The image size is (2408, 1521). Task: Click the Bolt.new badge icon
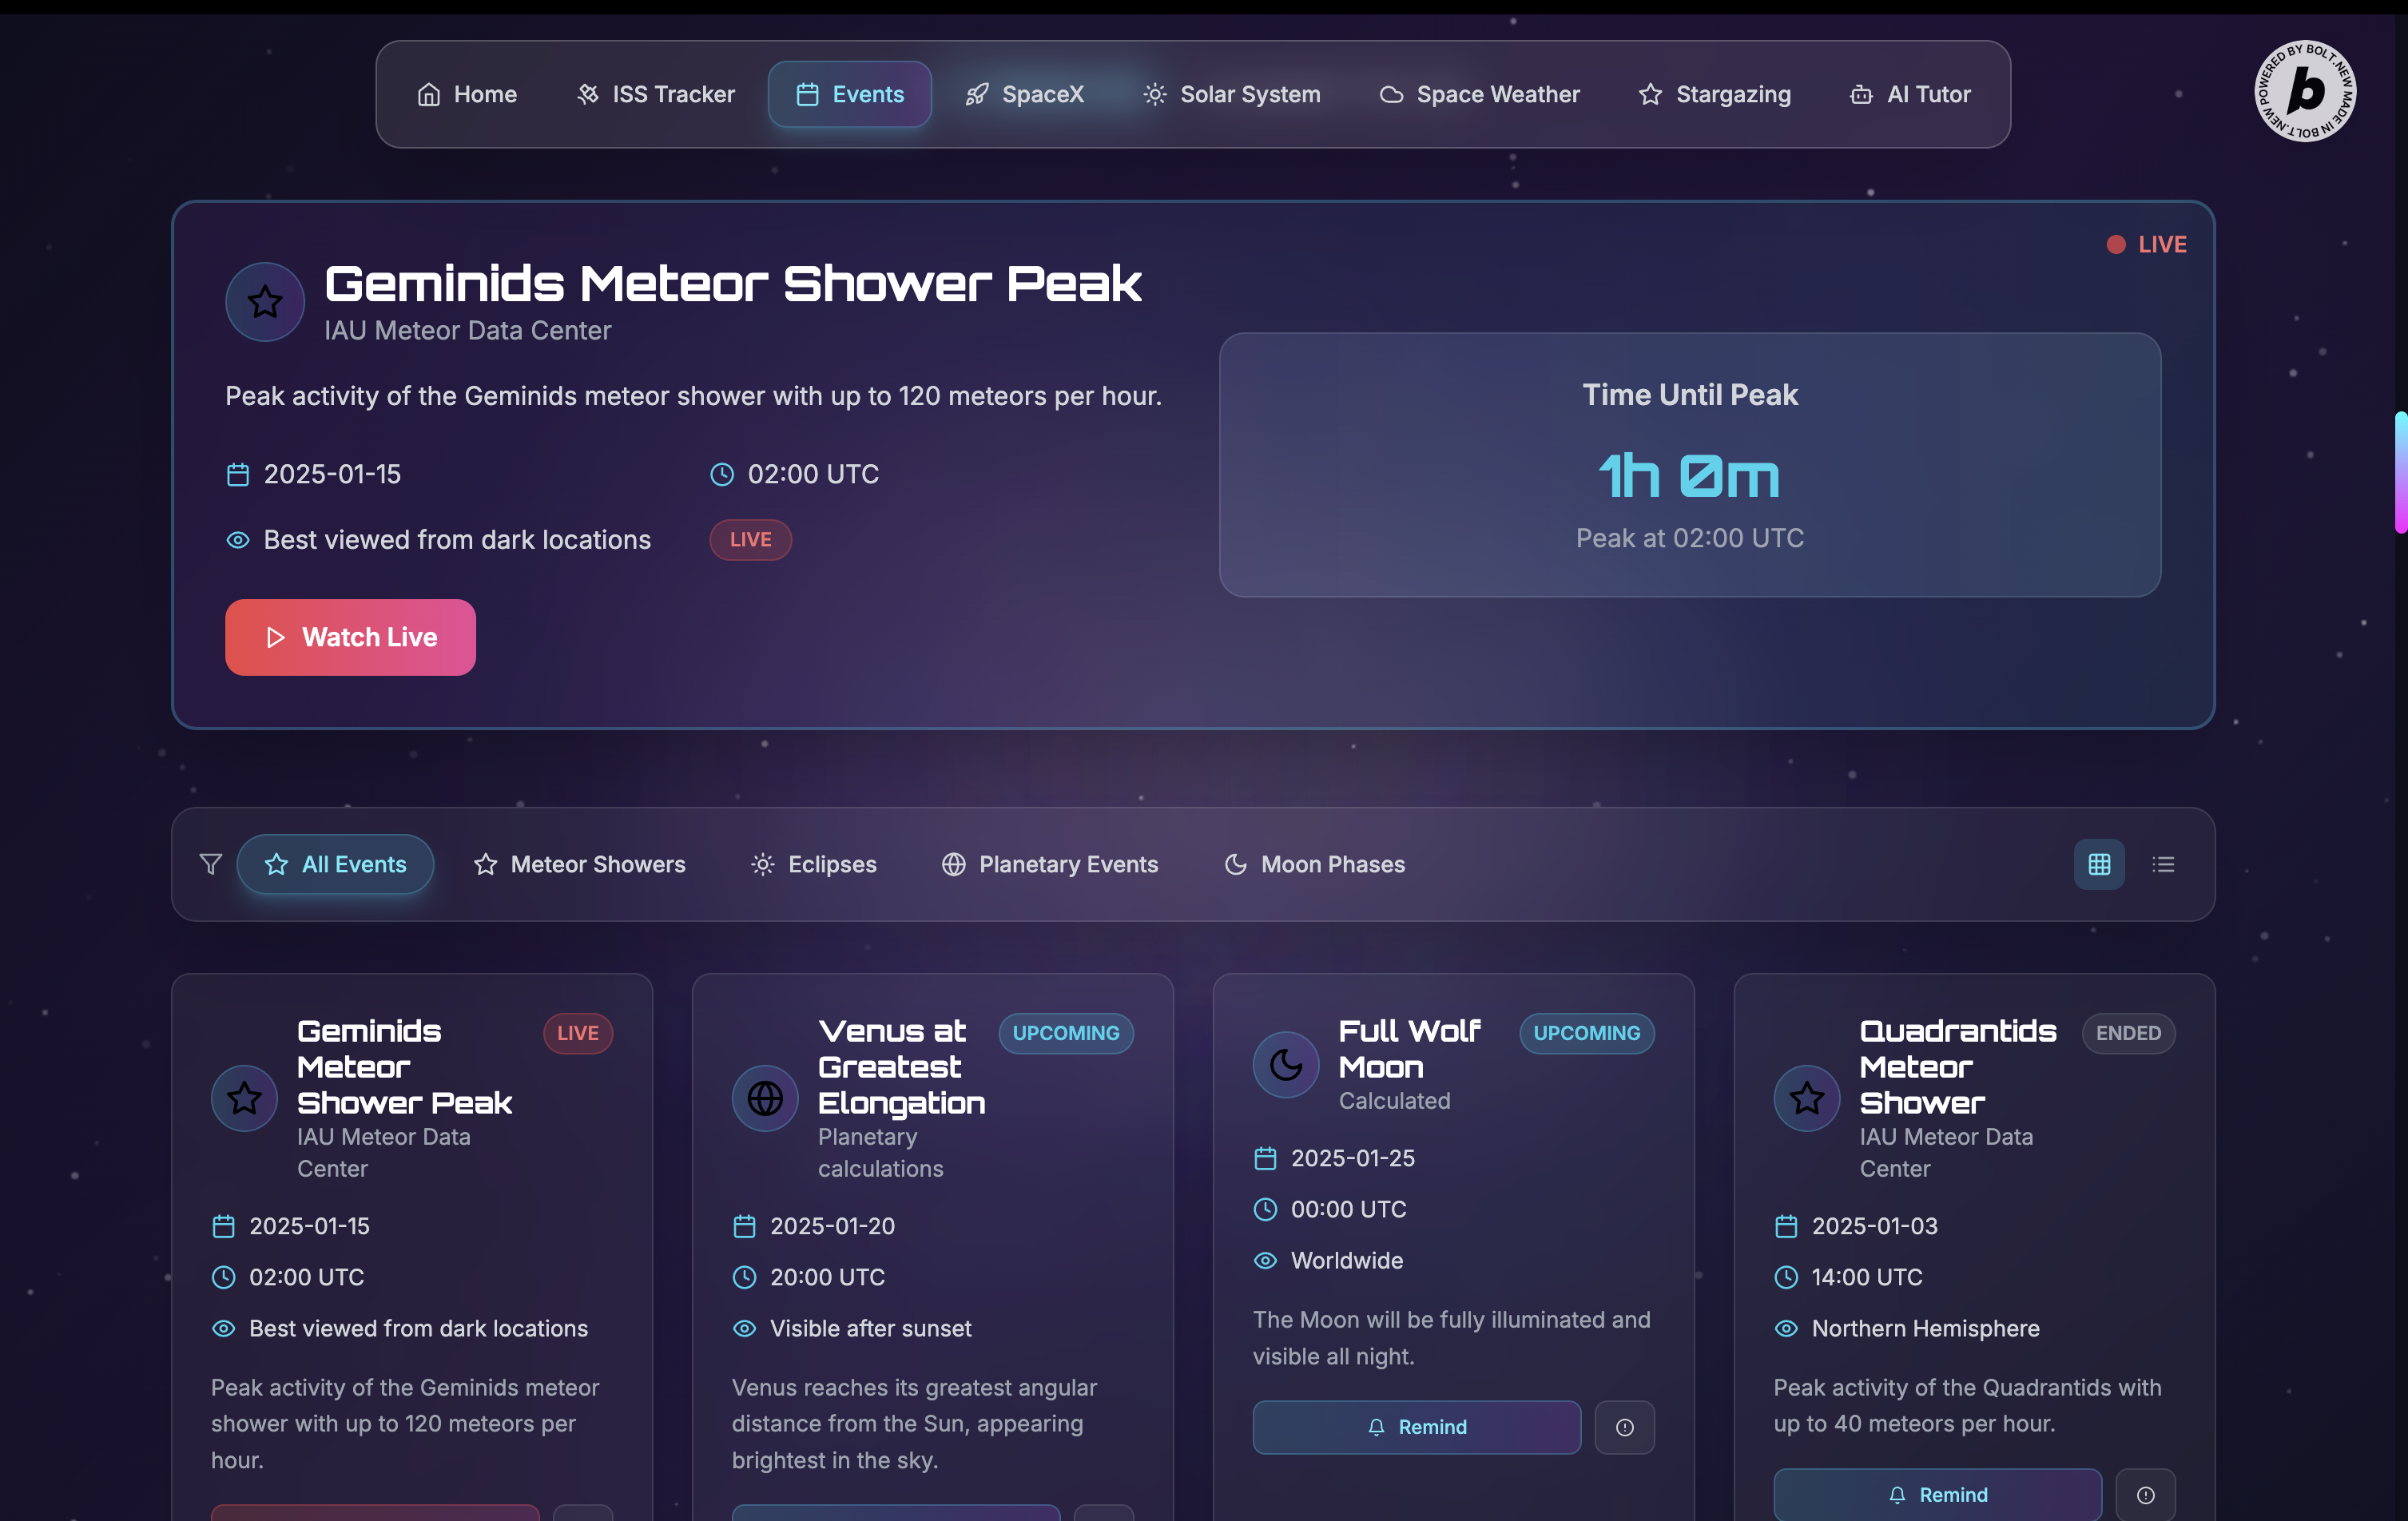[2304, 92]
